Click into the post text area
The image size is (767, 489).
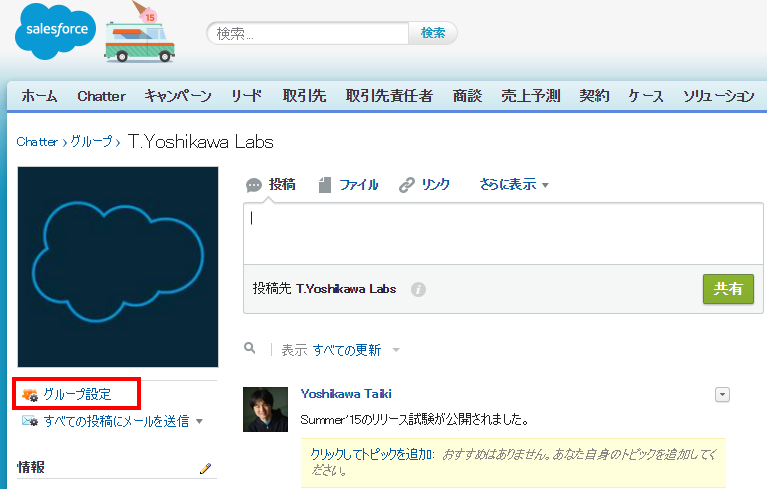503,234
